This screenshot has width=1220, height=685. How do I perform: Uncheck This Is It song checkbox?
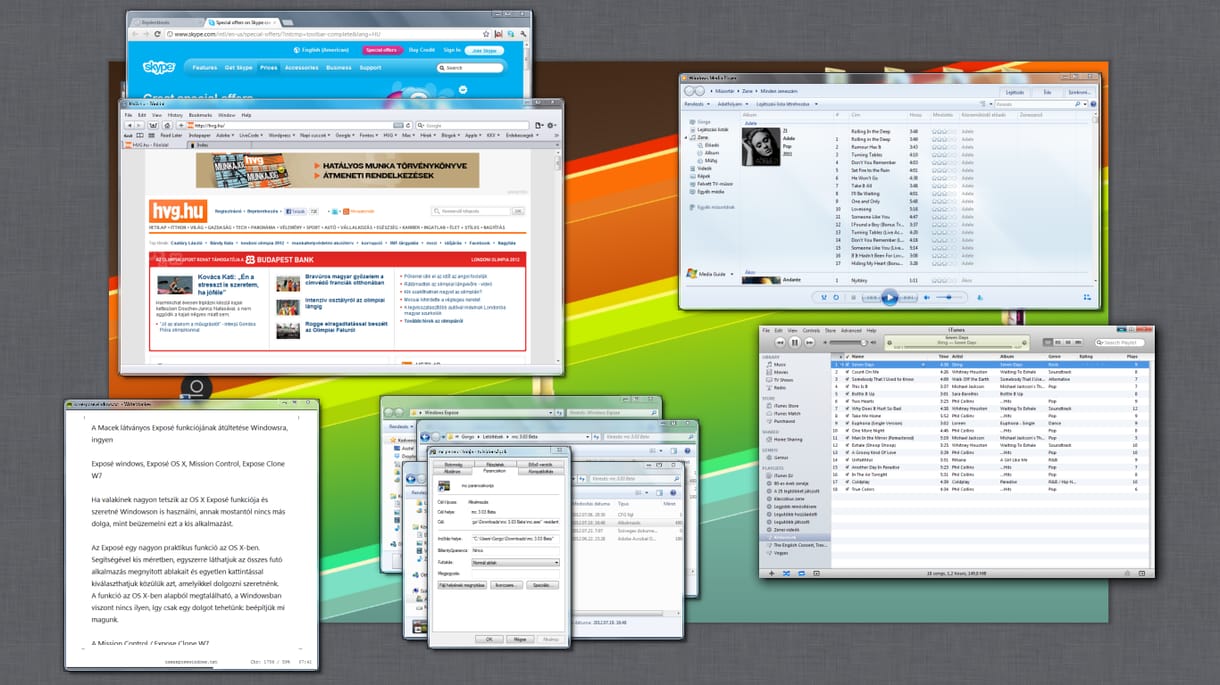pos(847,387)
